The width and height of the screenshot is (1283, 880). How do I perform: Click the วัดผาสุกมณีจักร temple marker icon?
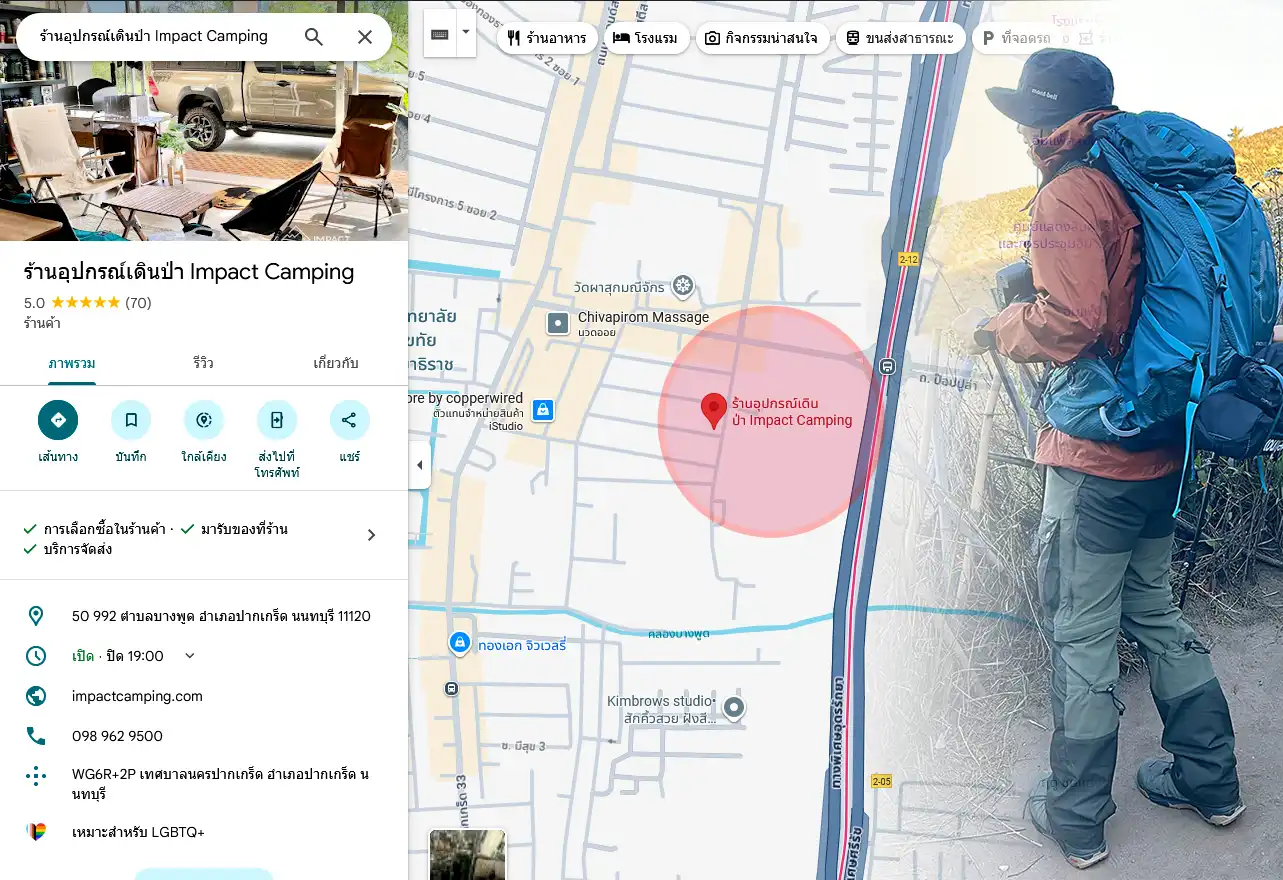click(683, 287)
